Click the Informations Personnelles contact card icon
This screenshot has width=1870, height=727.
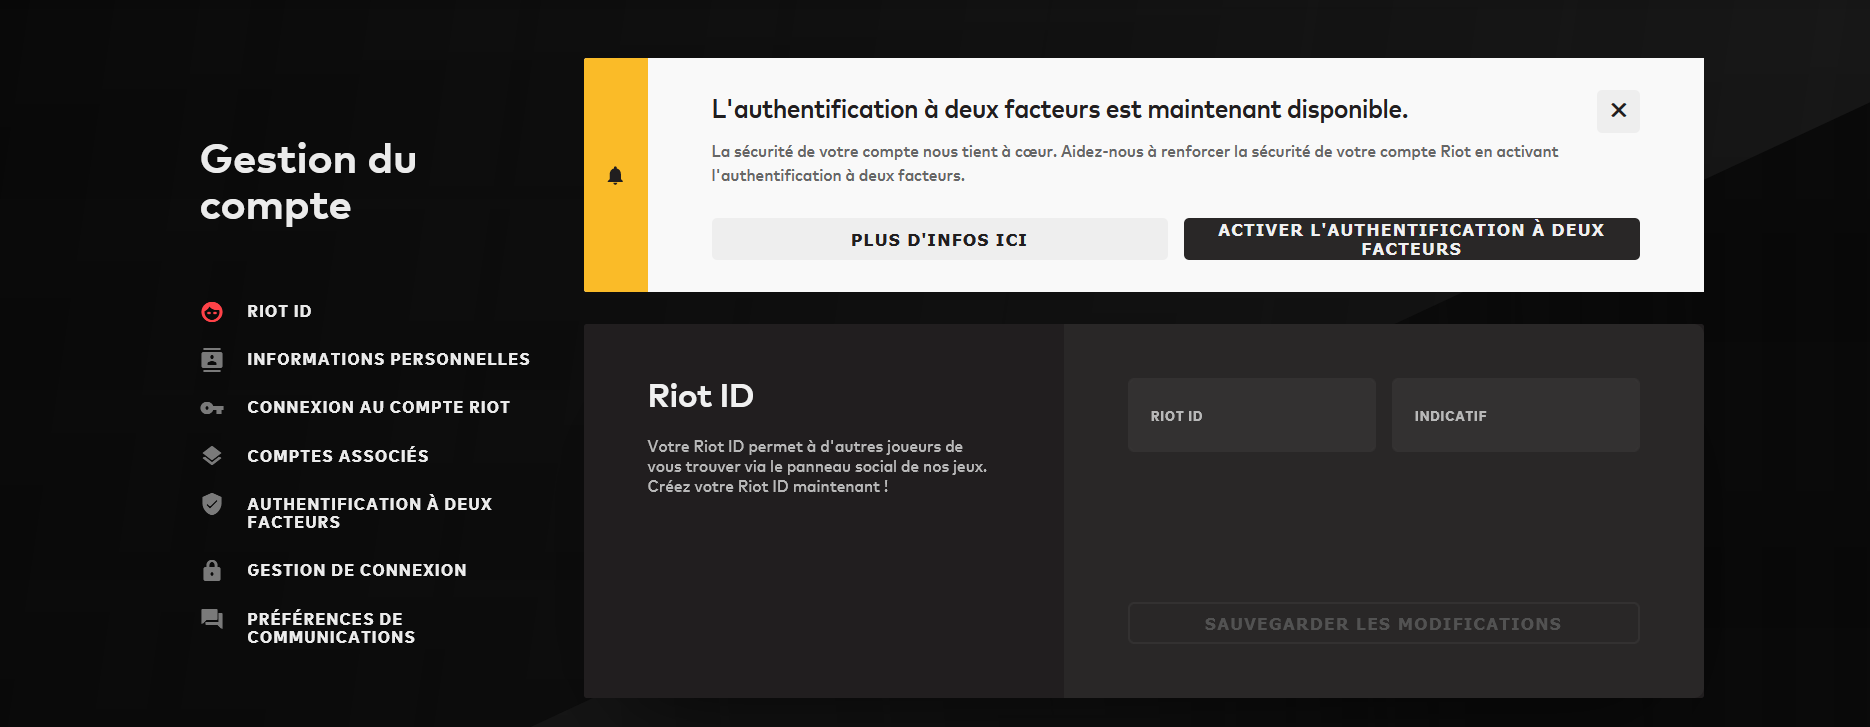point(212,360)
